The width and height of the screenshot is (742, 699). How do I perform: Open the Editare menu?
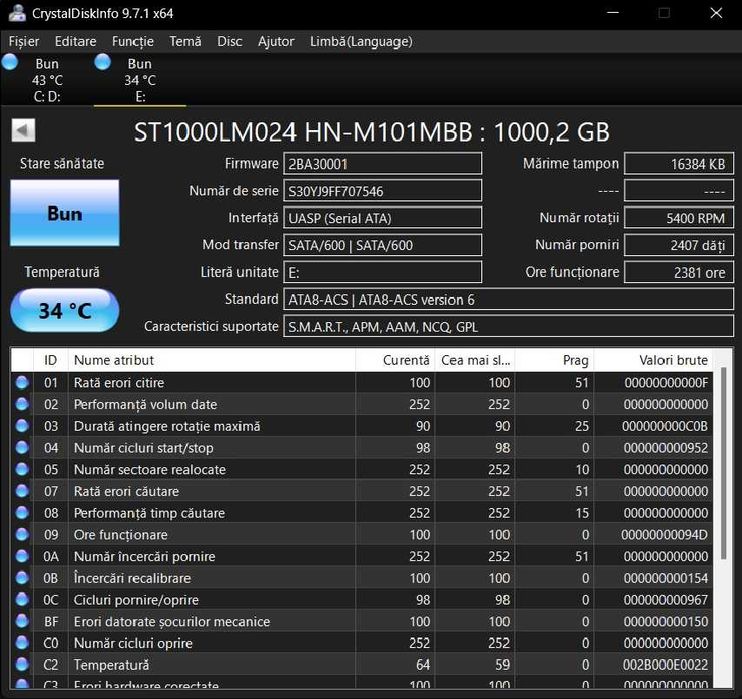75,42
